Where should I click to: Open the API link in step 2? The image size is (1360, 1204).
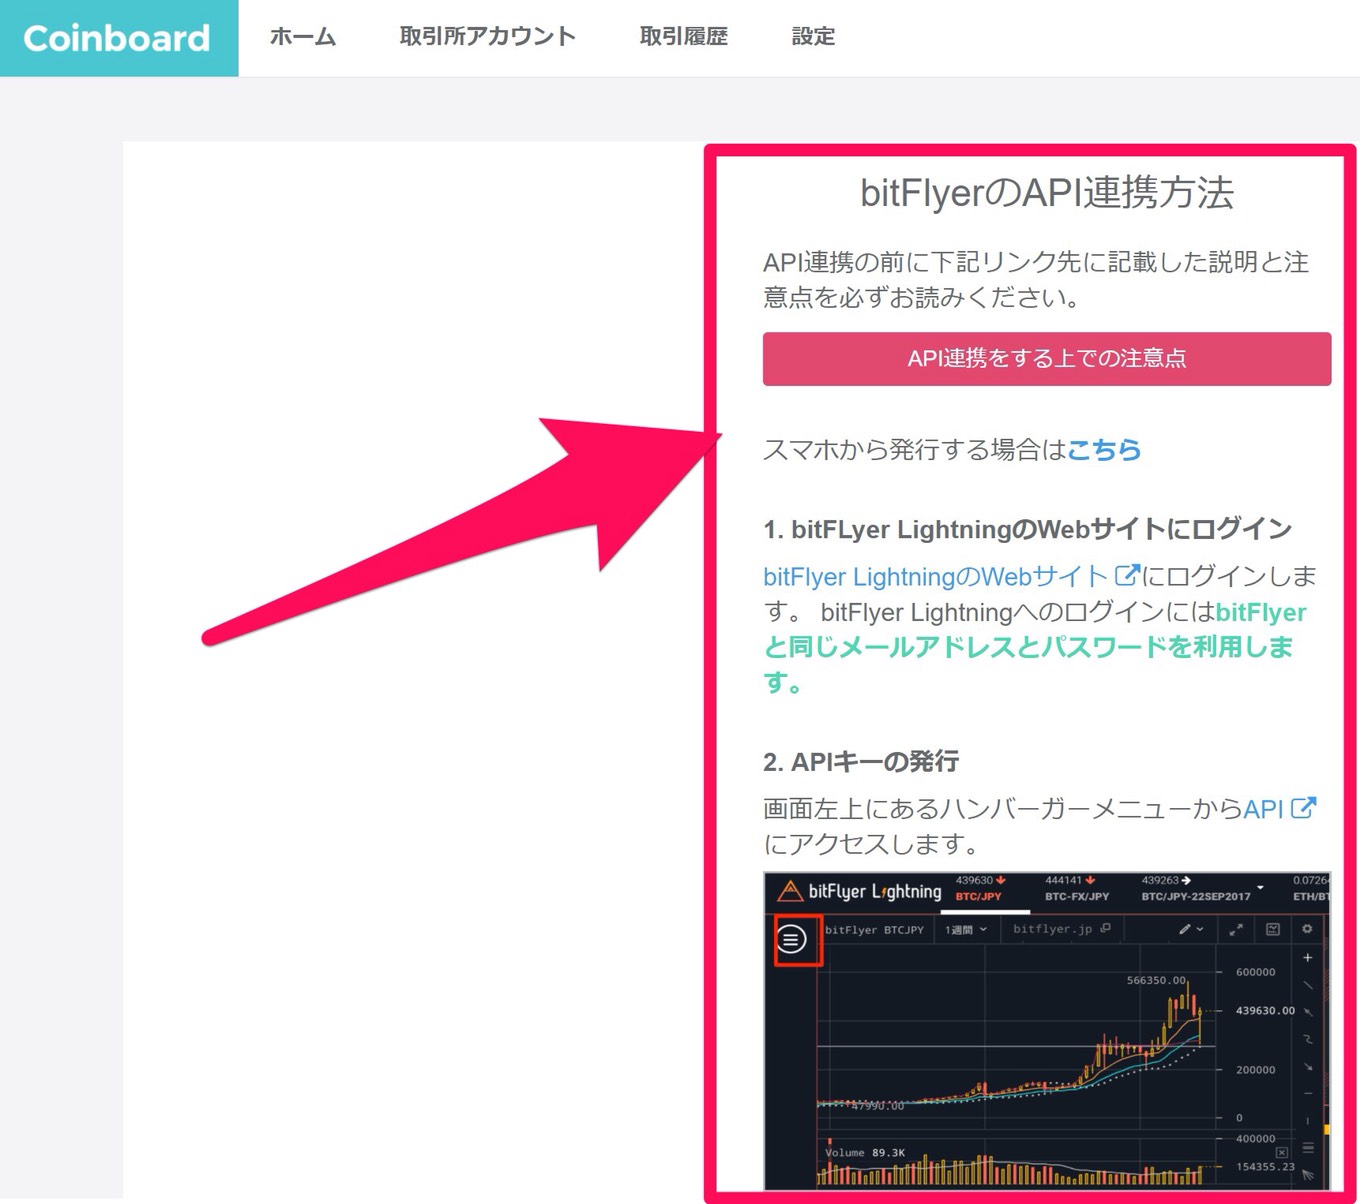click(1262, 809)
